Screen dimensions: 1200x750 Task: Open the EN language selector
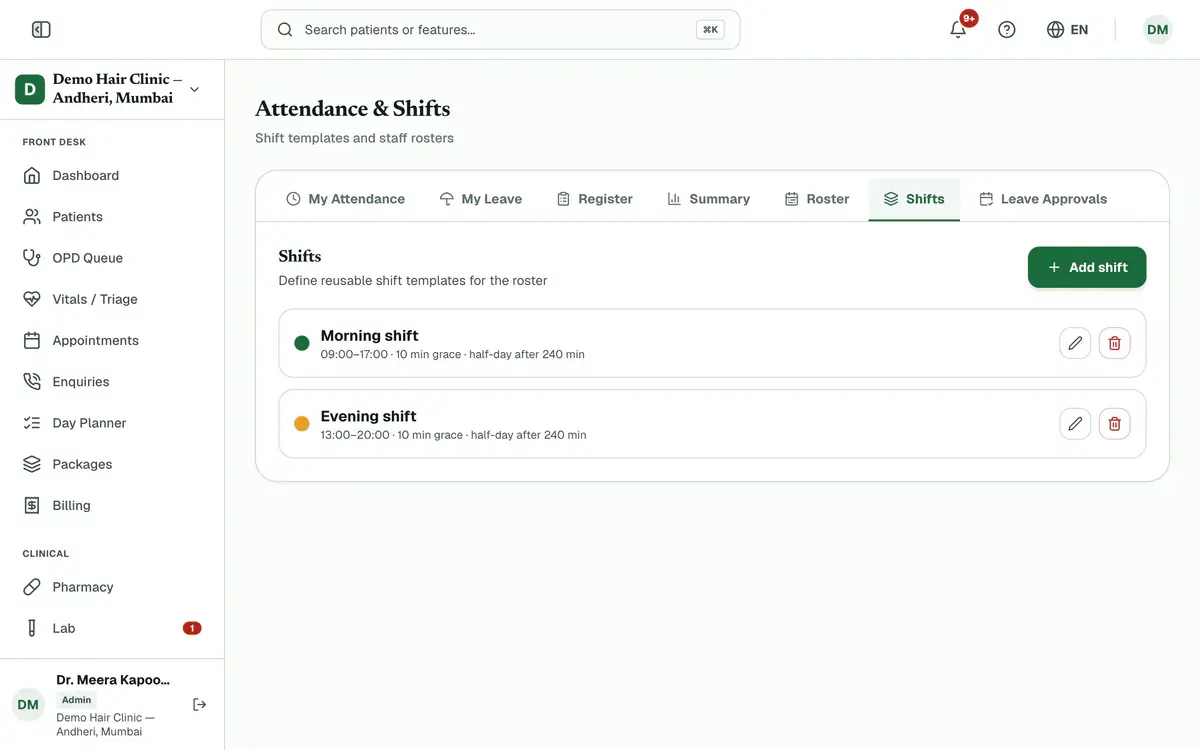tap(1067, 30)
